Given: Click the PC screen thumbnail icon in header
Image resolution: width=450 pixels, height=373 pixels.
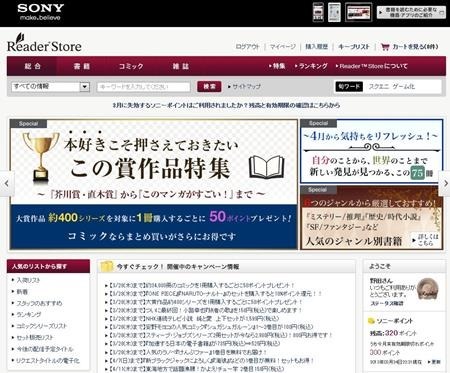Looking at the screenshot, I should (359, 12).
